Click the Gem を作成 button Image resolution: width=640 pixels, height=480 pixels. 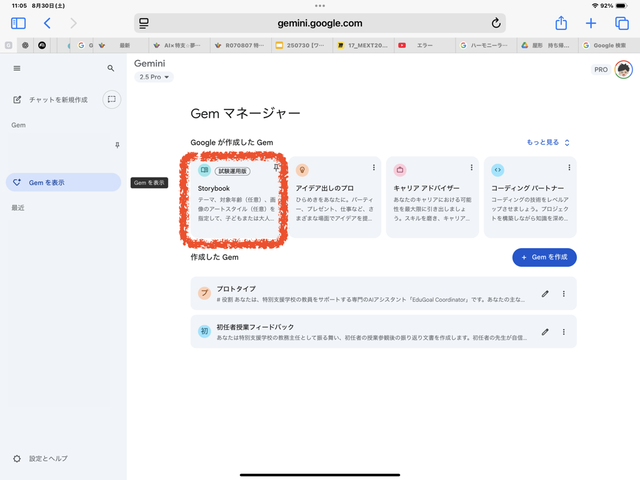click(x=544, y=257)
